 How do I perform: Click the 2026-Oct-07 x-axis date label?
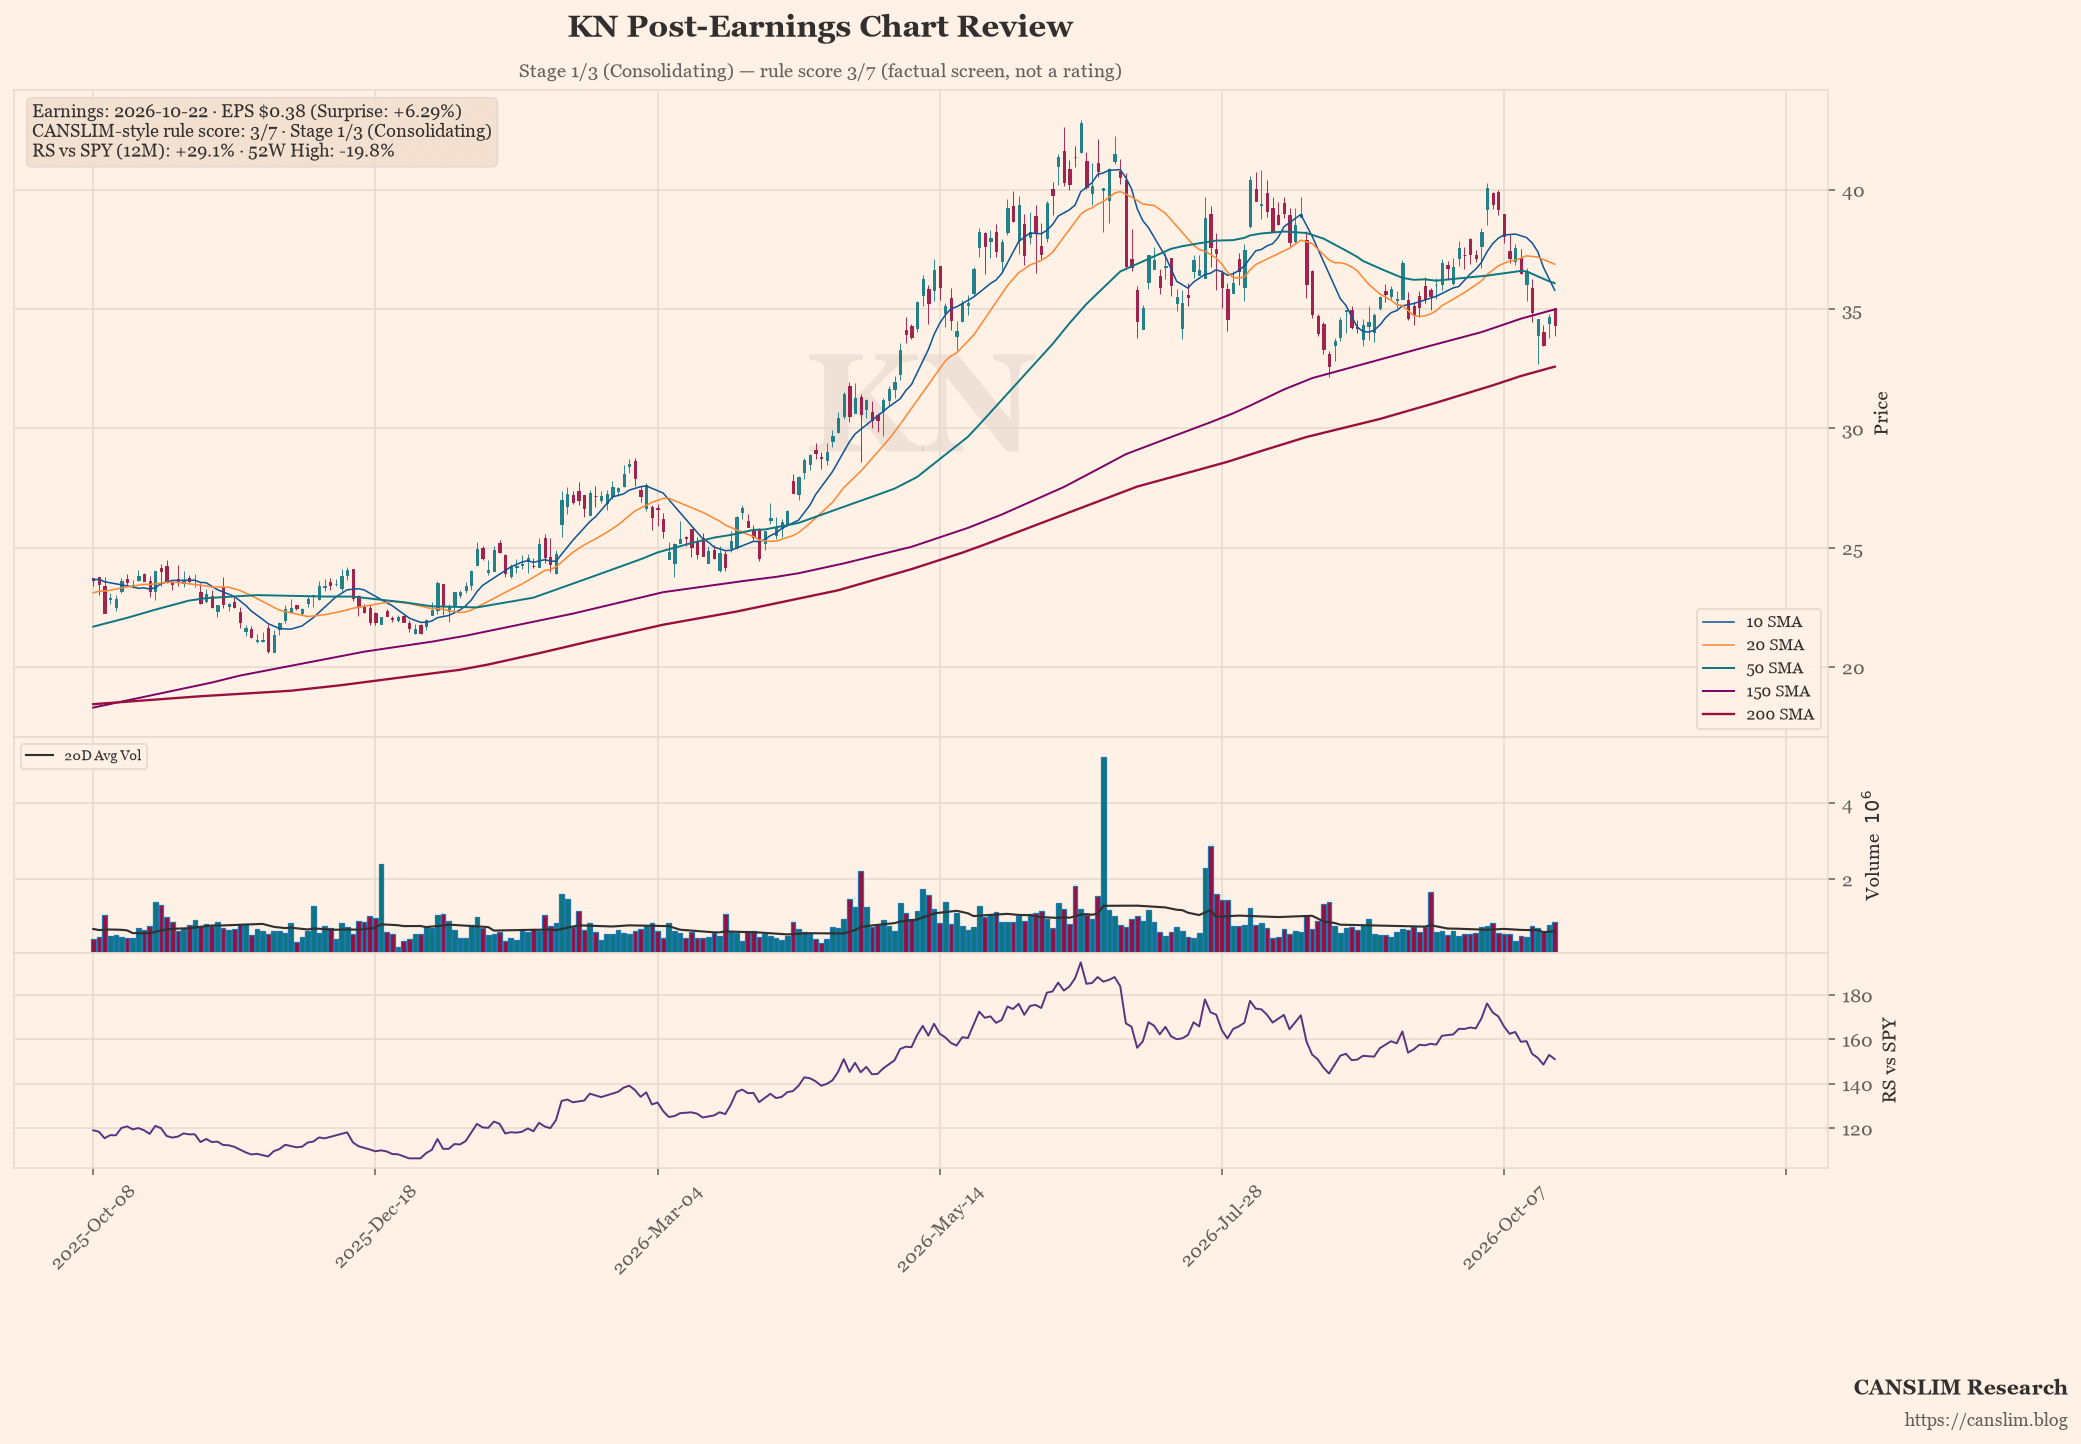click(x=1504, y=1228)
